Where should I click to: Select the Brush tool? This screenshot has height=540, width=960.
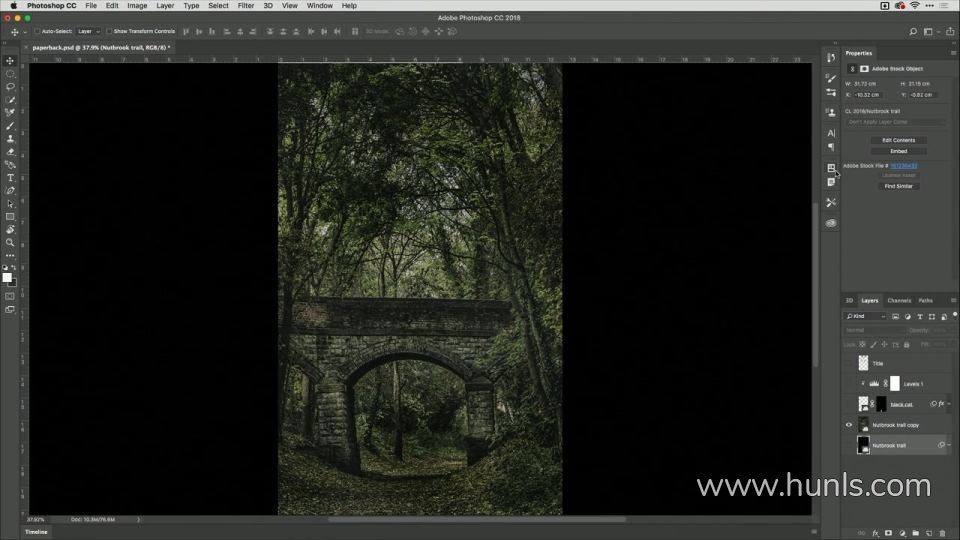[10, 126]
